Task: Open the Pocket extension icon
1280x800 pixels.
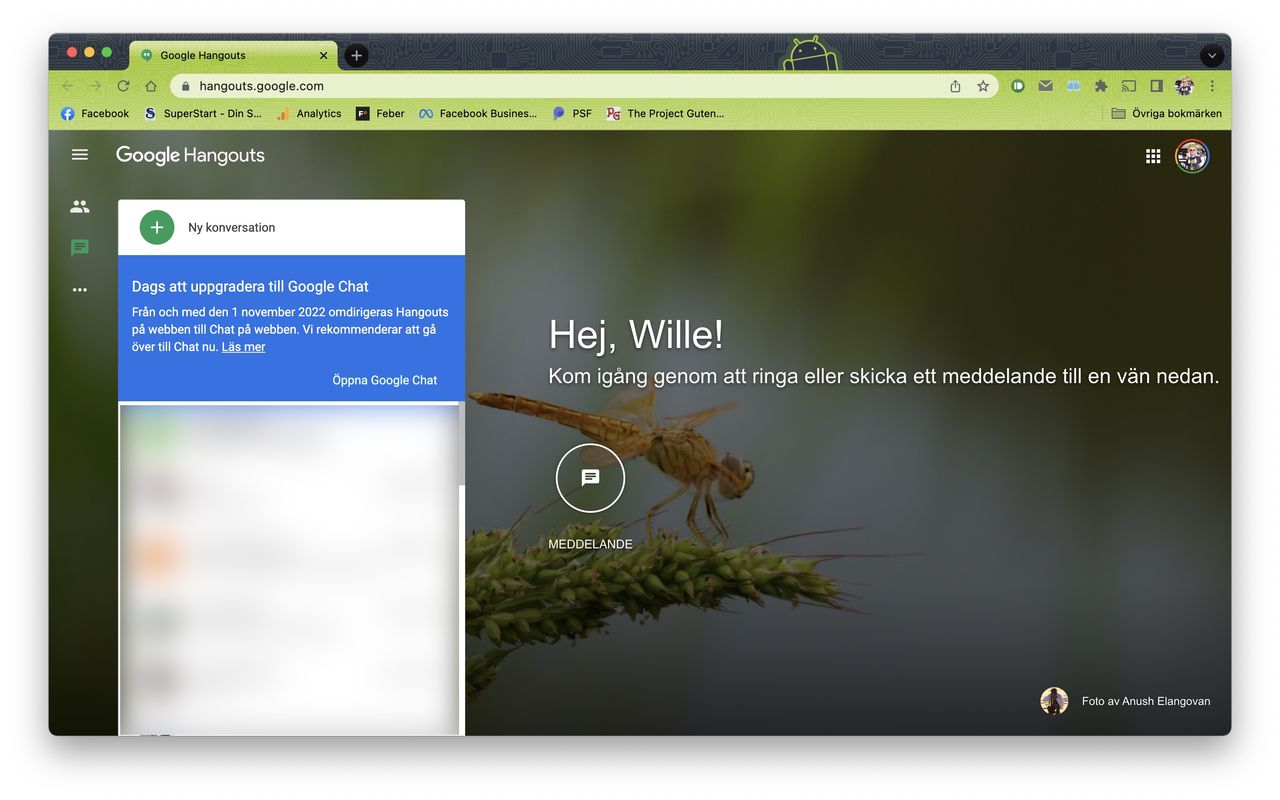Action: click(x=1017, y=86)
